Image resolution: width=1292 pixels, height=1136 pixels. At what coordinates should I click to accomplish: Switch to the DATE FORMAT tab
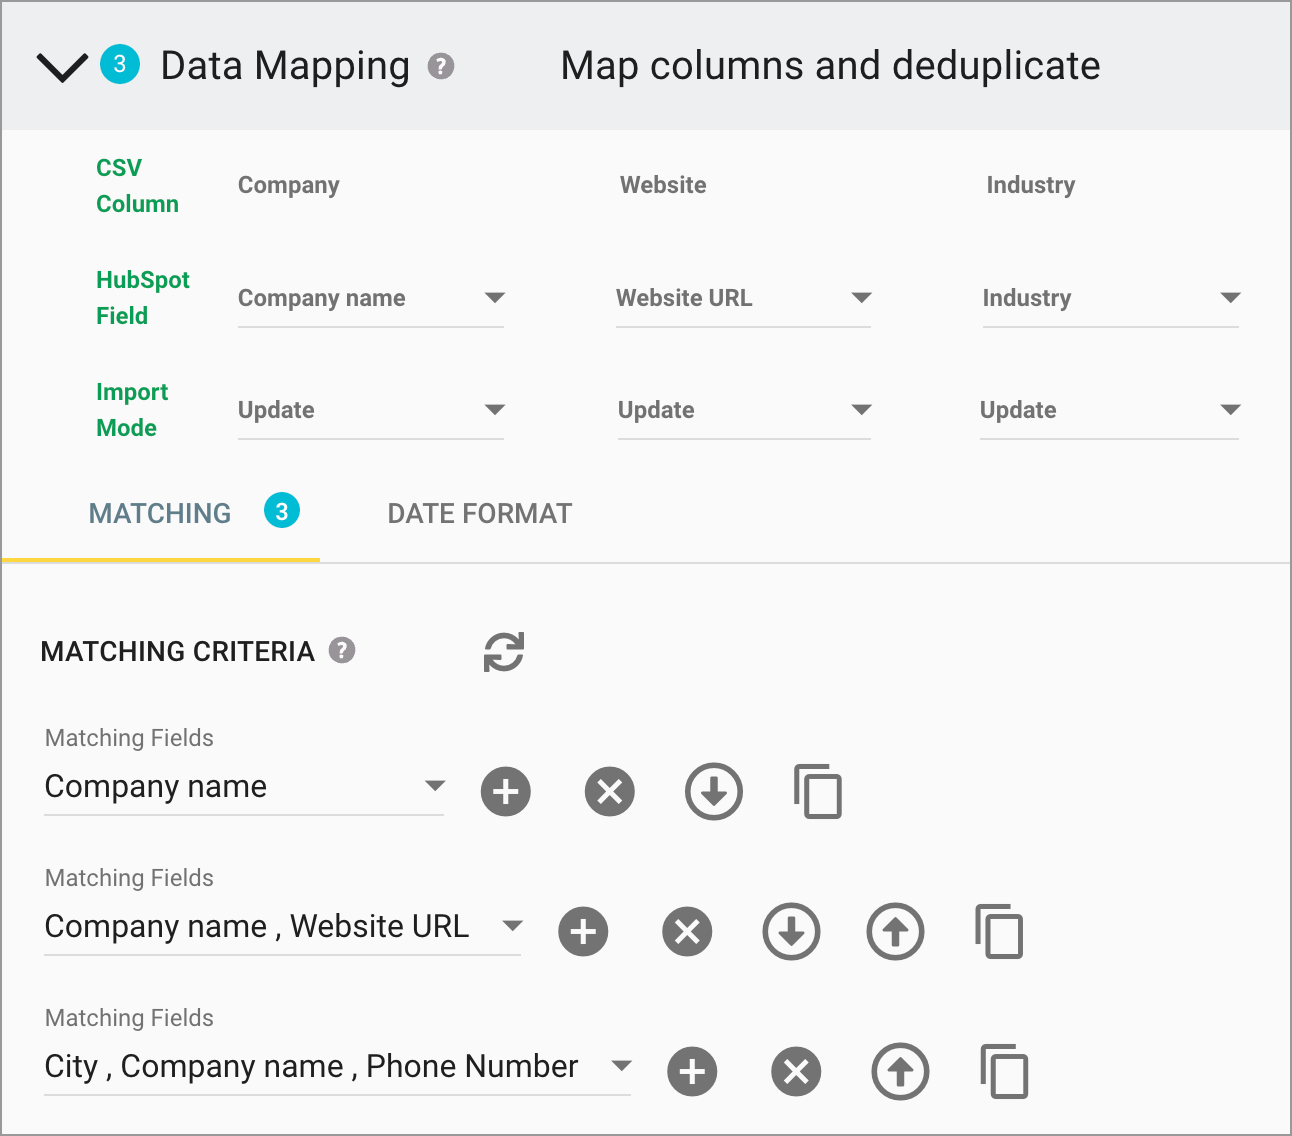coord(479,513)
